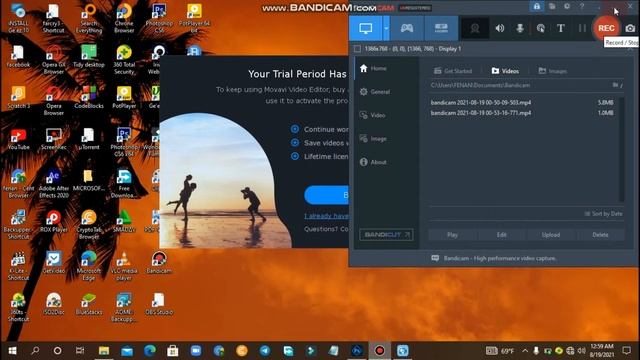Toggle microphone recording in Bandicam
Viewport: 640px width, 360px height.
520,28
